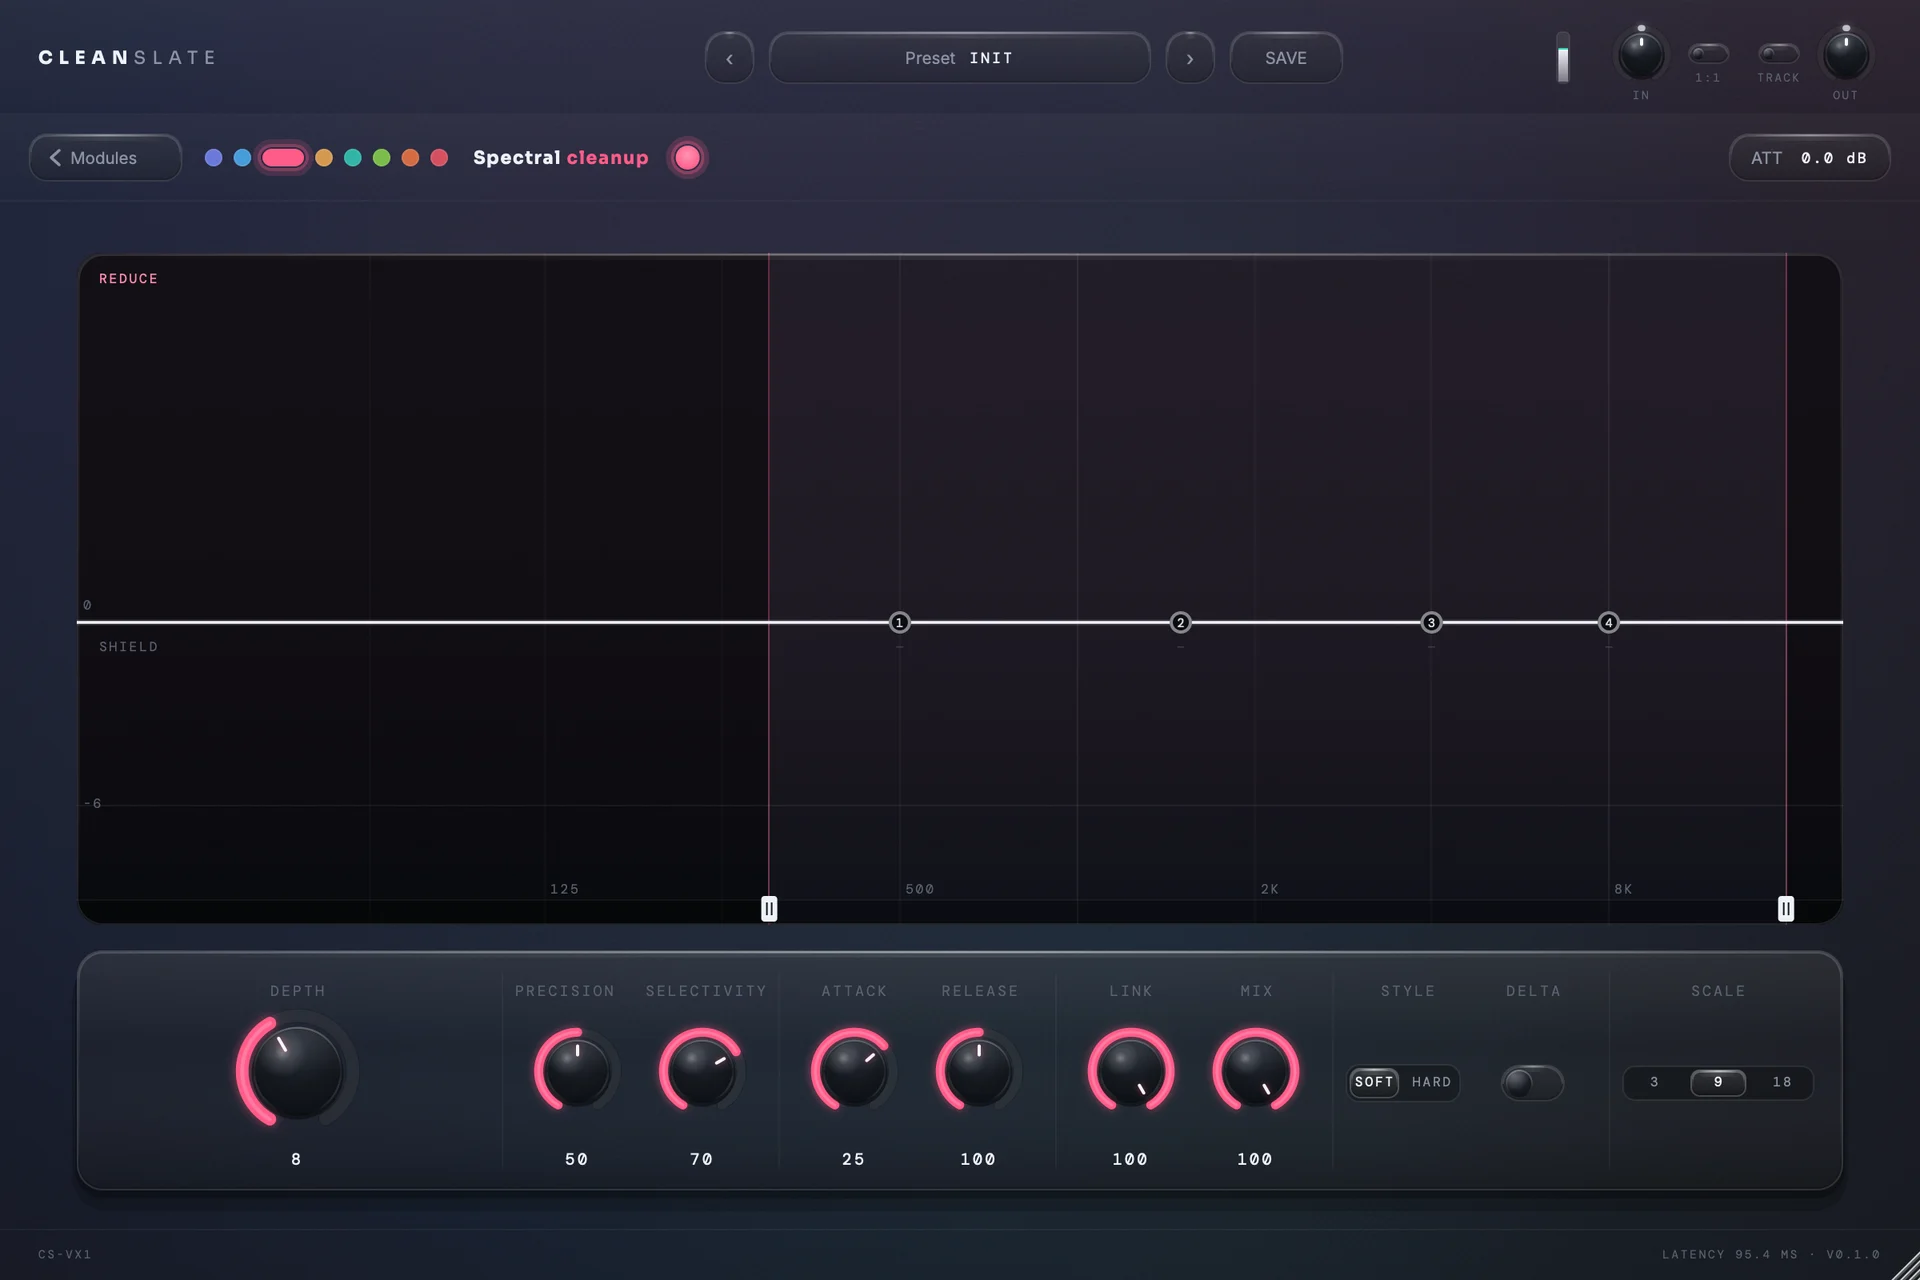
Task: Select SOFT style
Action: pos(1374,1082)
